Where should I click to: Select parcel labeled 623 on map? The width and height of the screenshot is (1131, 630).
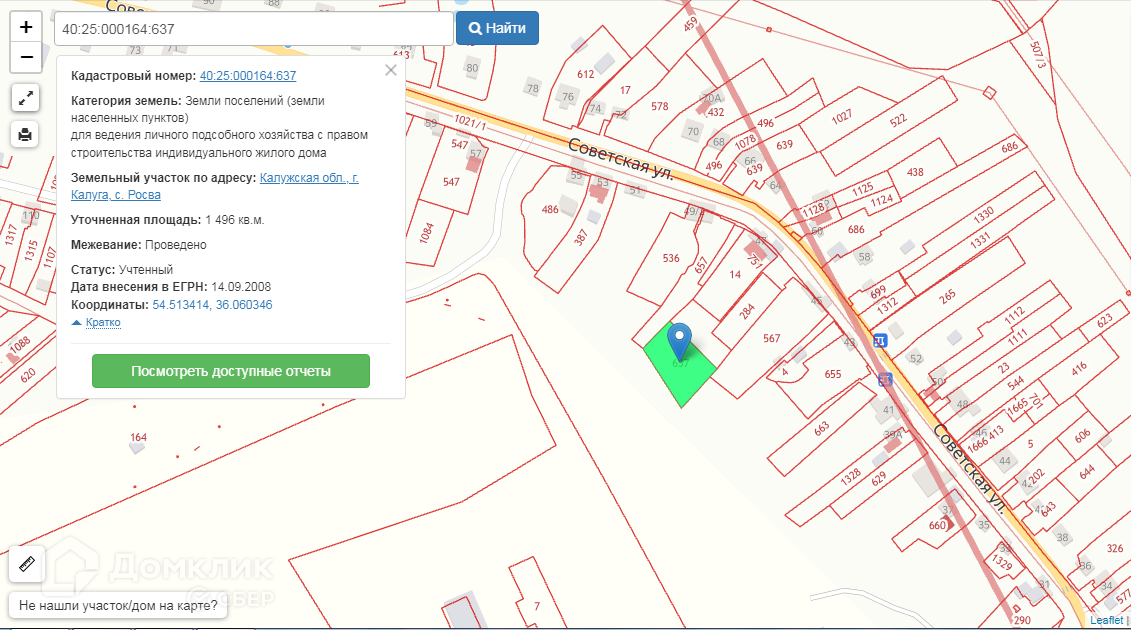point(1104,321)
